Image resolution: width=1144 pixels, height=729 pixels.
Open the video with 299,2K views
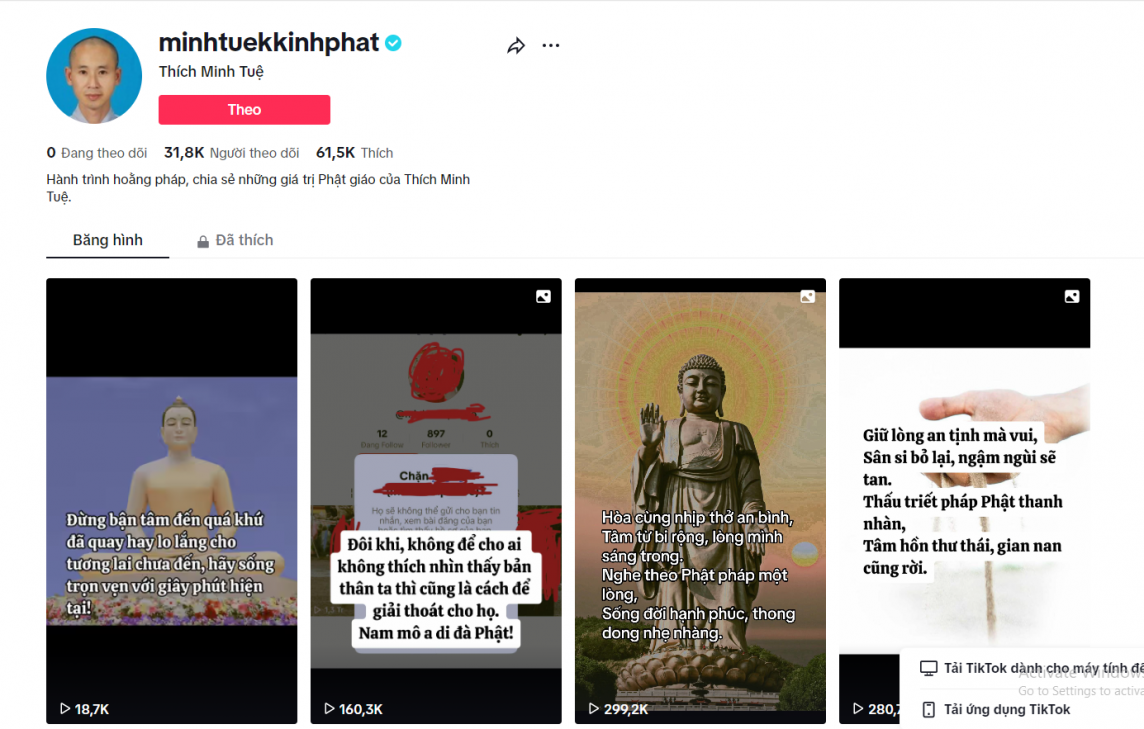coord(700,501)
